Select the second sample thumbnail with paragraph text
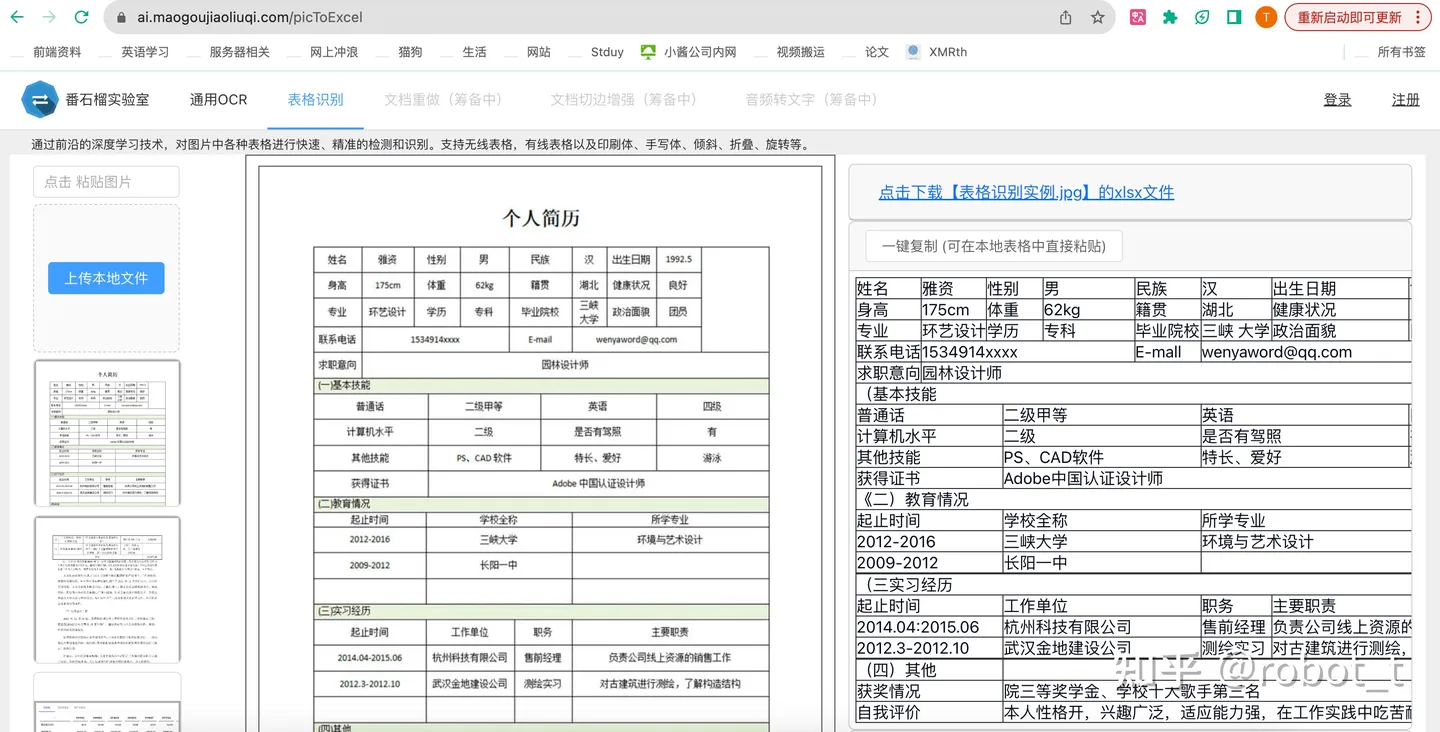This screenshot has height=732, width=1440. tap(107, 590)
